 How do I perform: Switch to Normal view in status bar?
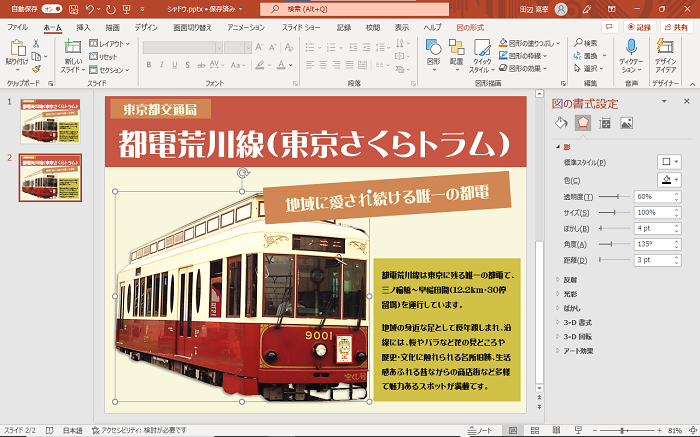pos(513,430)
